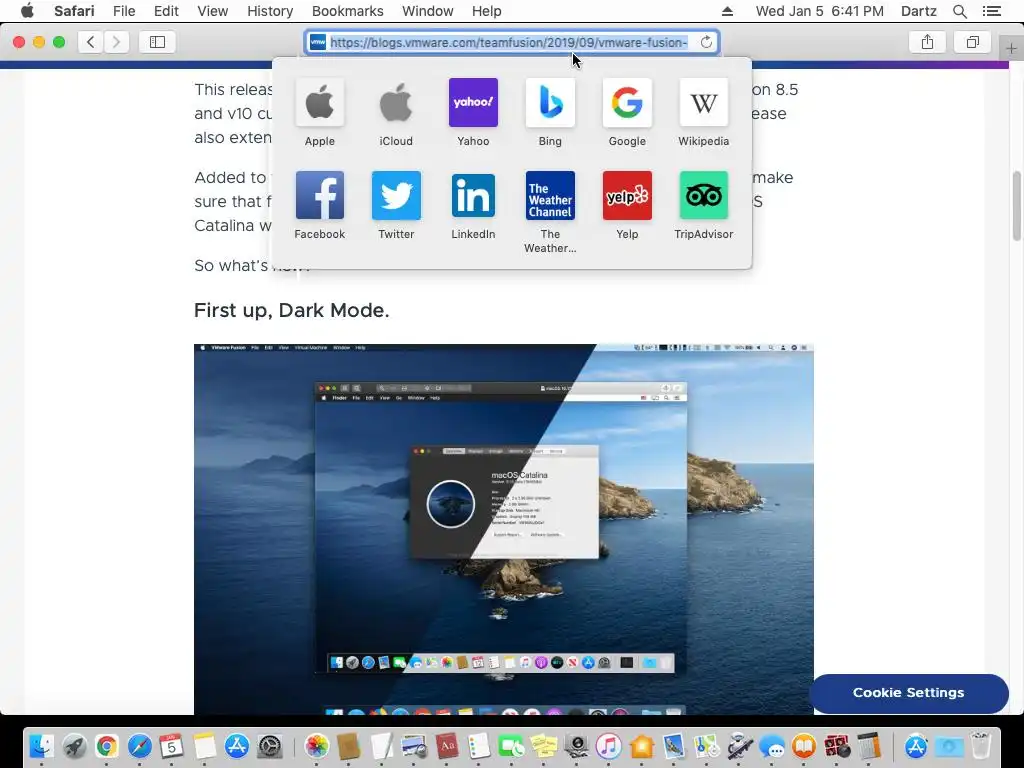Open the Safari application menu

coord(74,11)
